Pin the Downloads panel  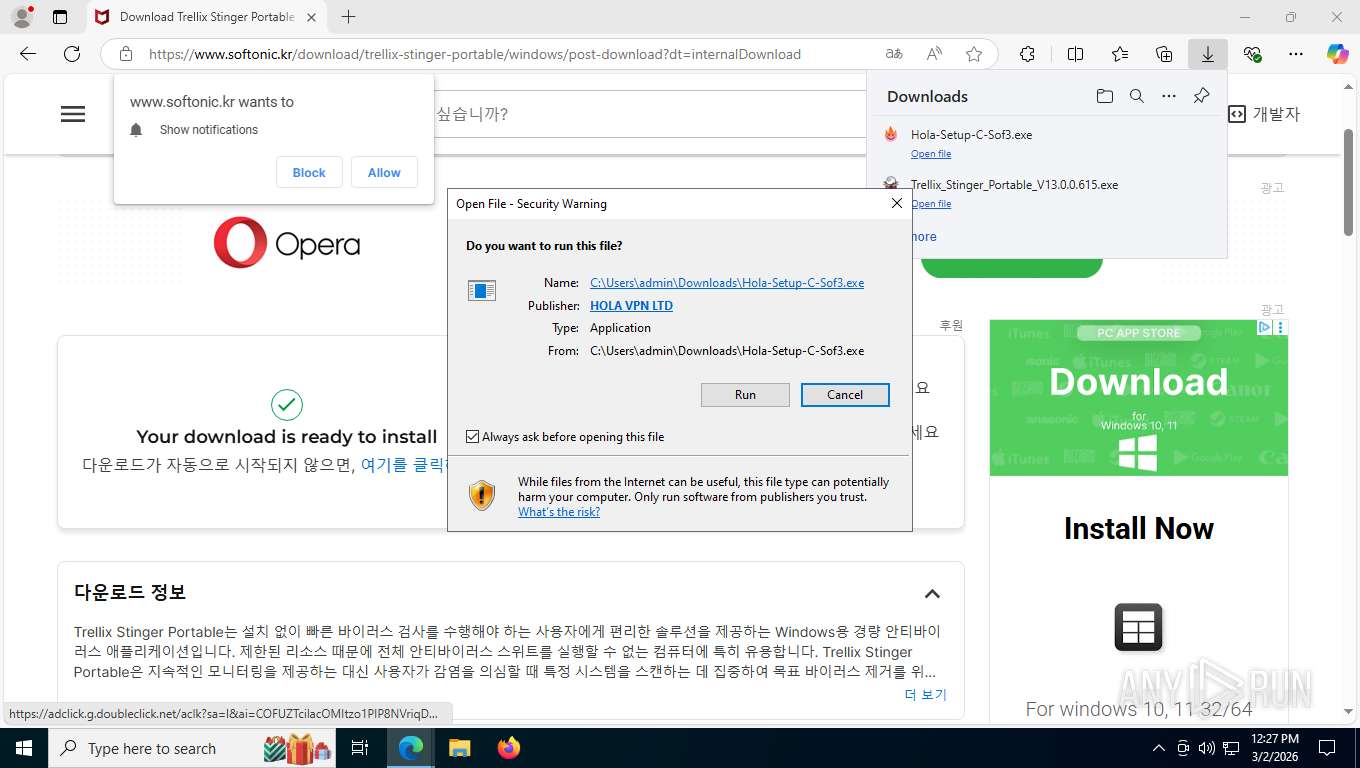tap(1202, 96)
